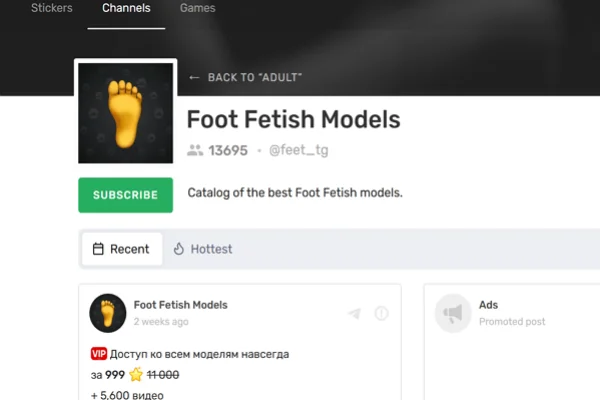The height and width of the screenshot is (400, 600).
Task: Click the back arrow icon
Action: [x=194, y=78]
